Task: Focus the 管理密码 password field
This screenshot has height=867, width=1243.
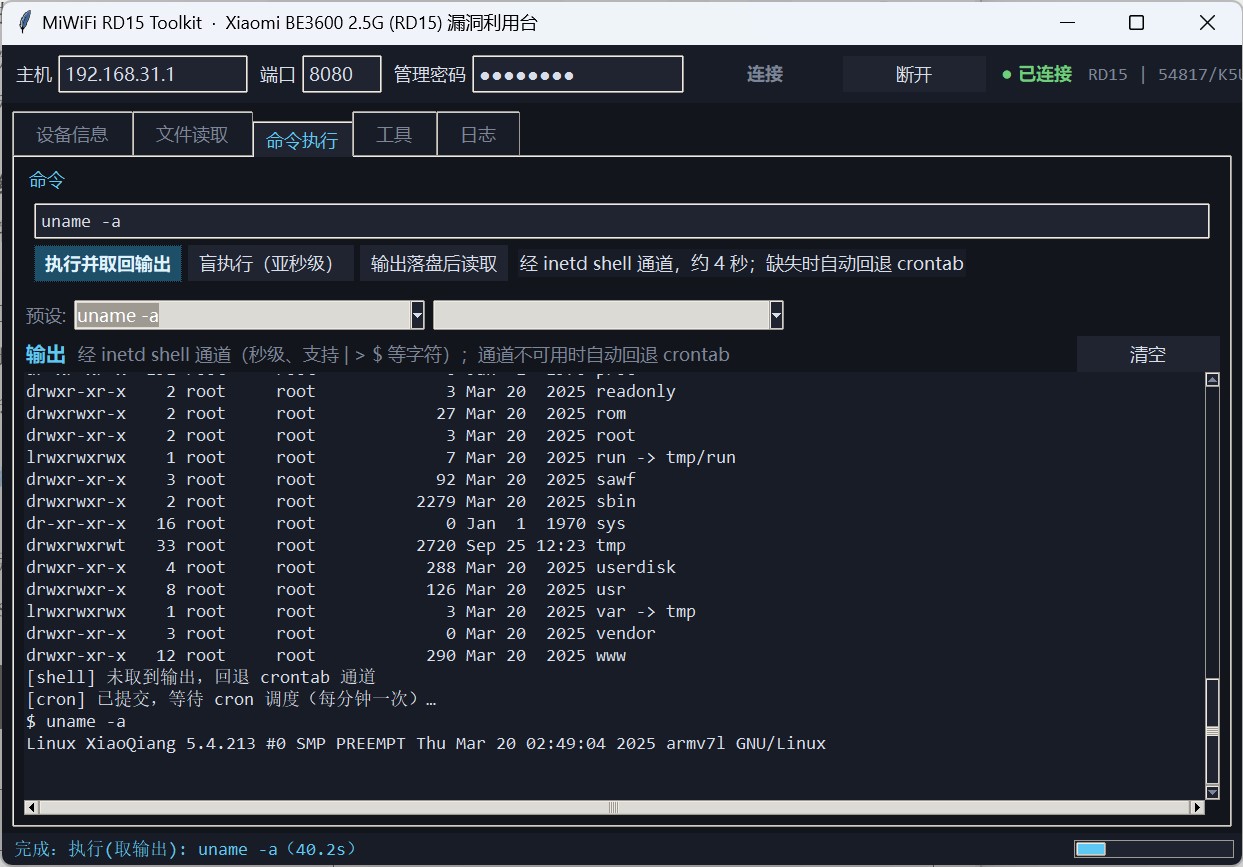Action: tap(578, 74)
